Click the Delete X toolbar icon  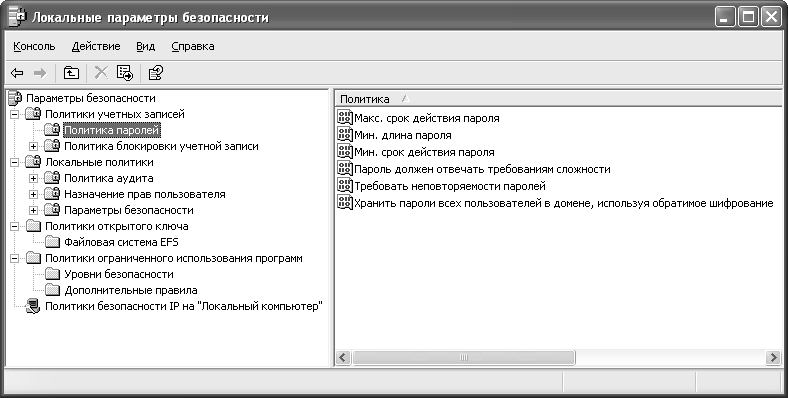(x=101, y=73)
